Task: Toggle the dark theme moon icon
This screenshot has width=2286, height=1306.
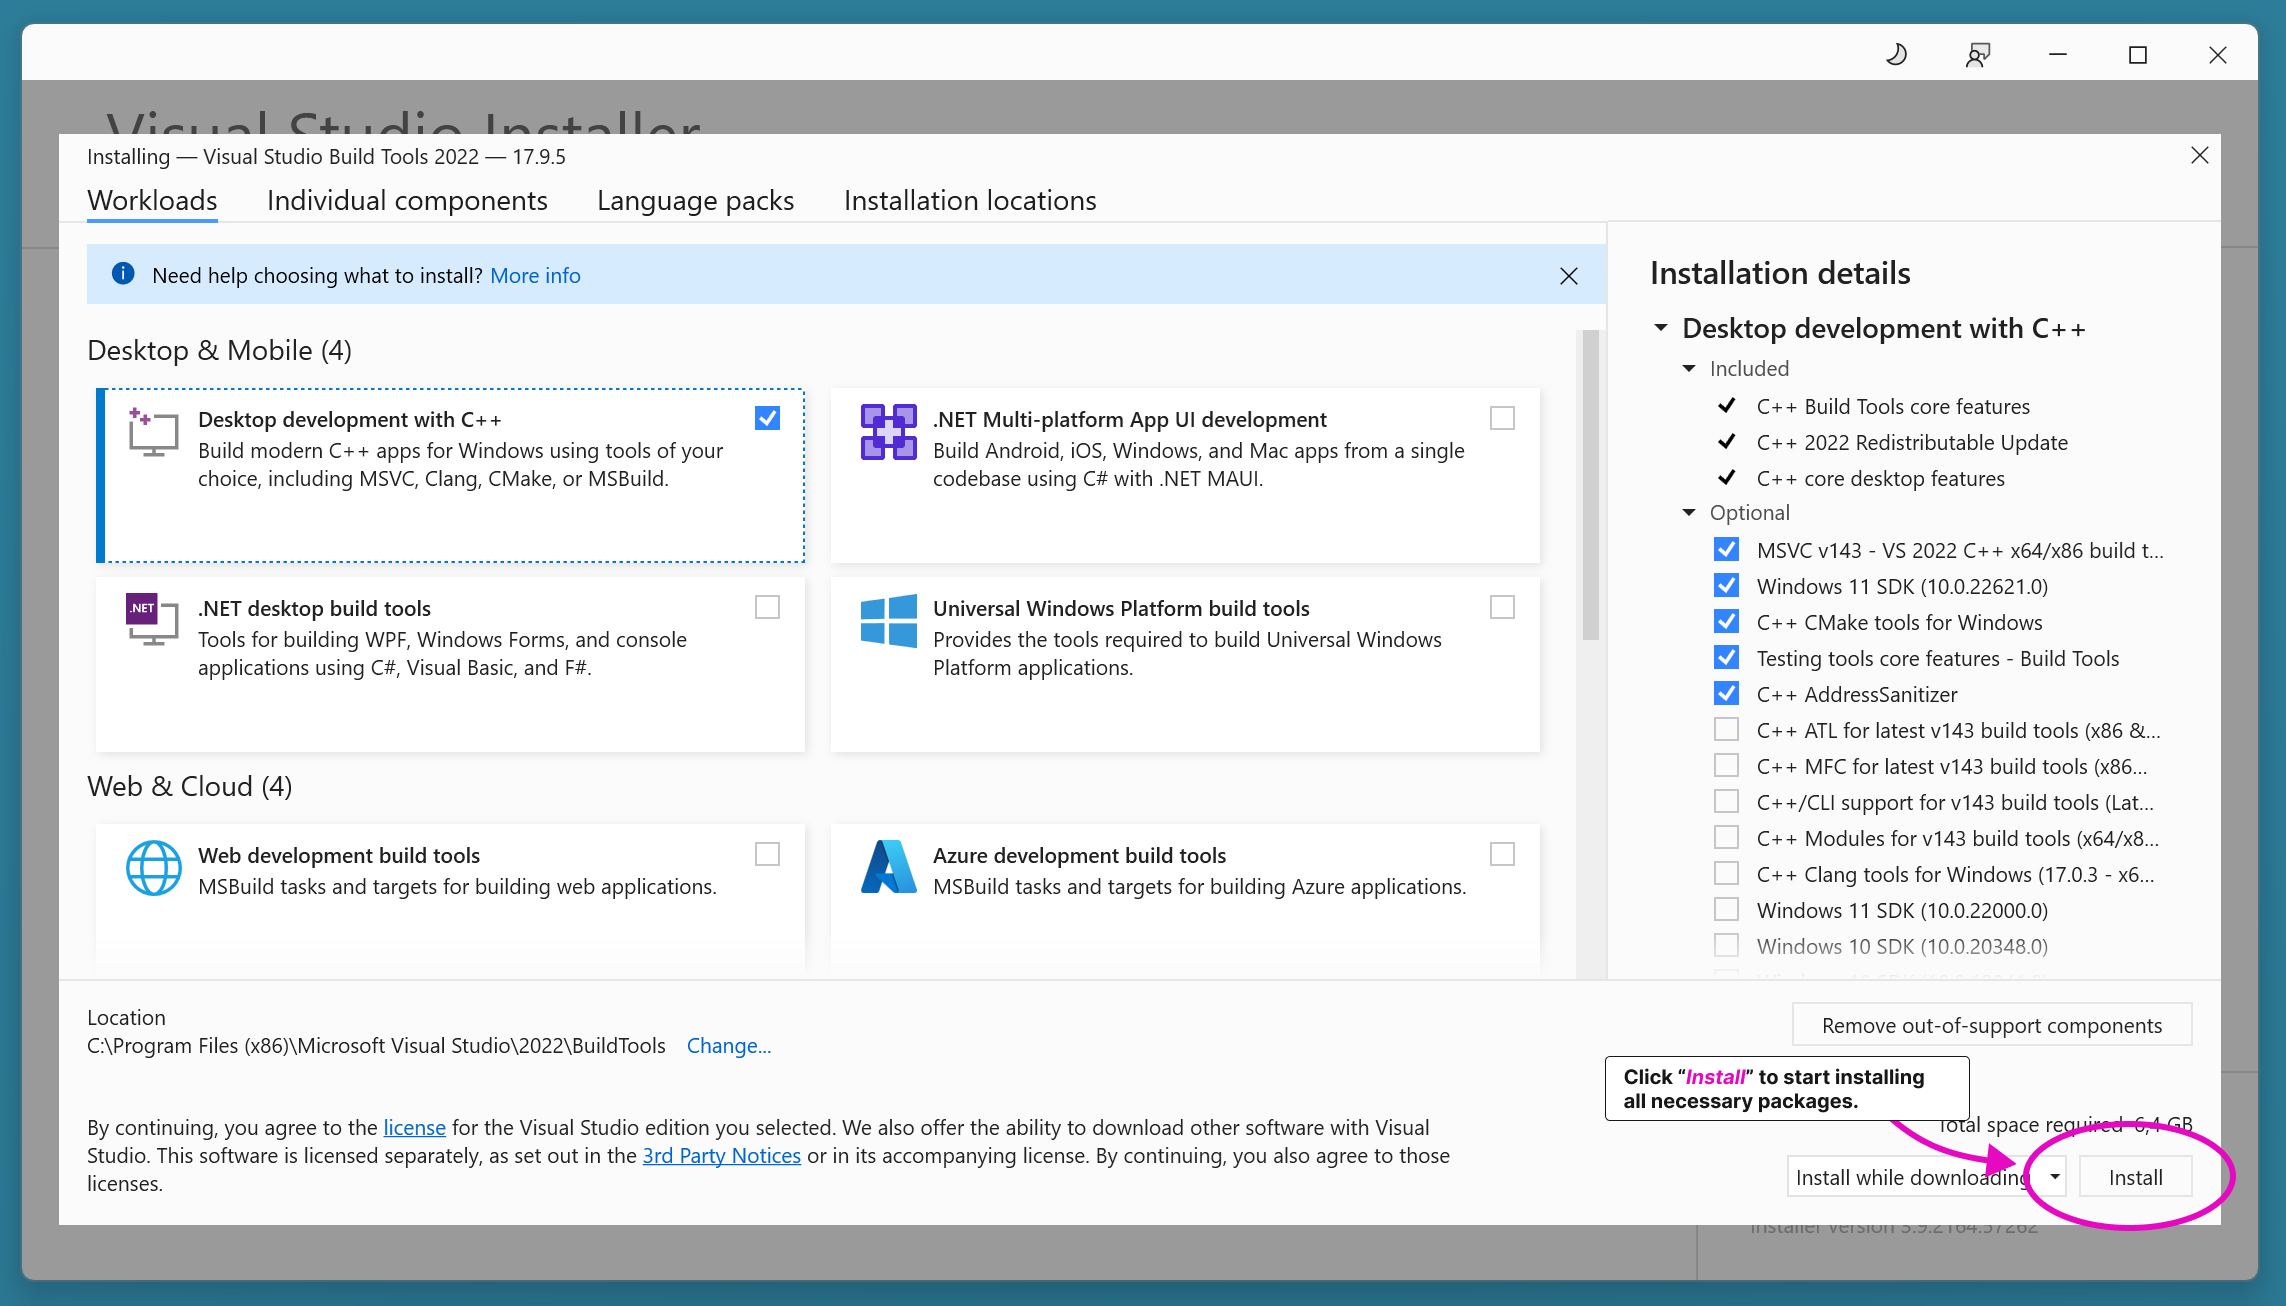Action: point(1896,55)
